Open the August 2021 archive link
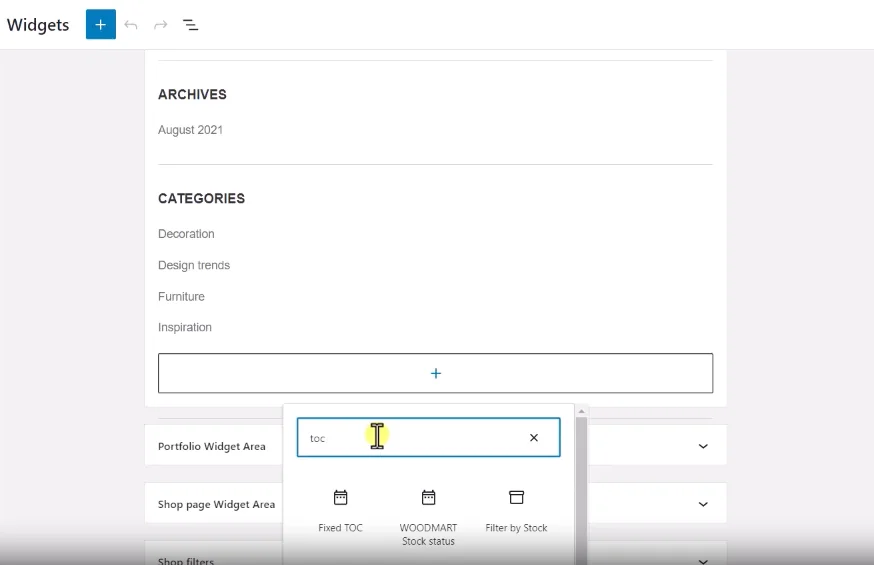874x565 pixels. [190, 130]
